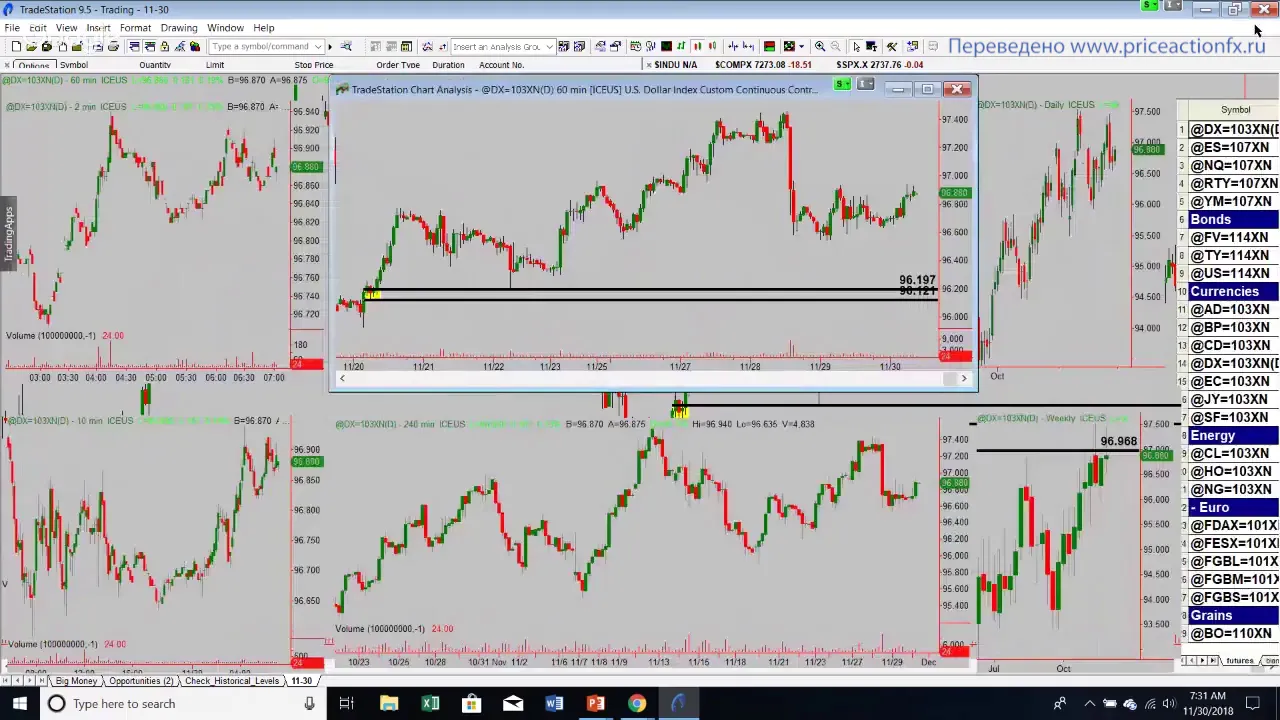
Task: Switch to the Big Money workspace tab
Action: [x=76, y=681]
